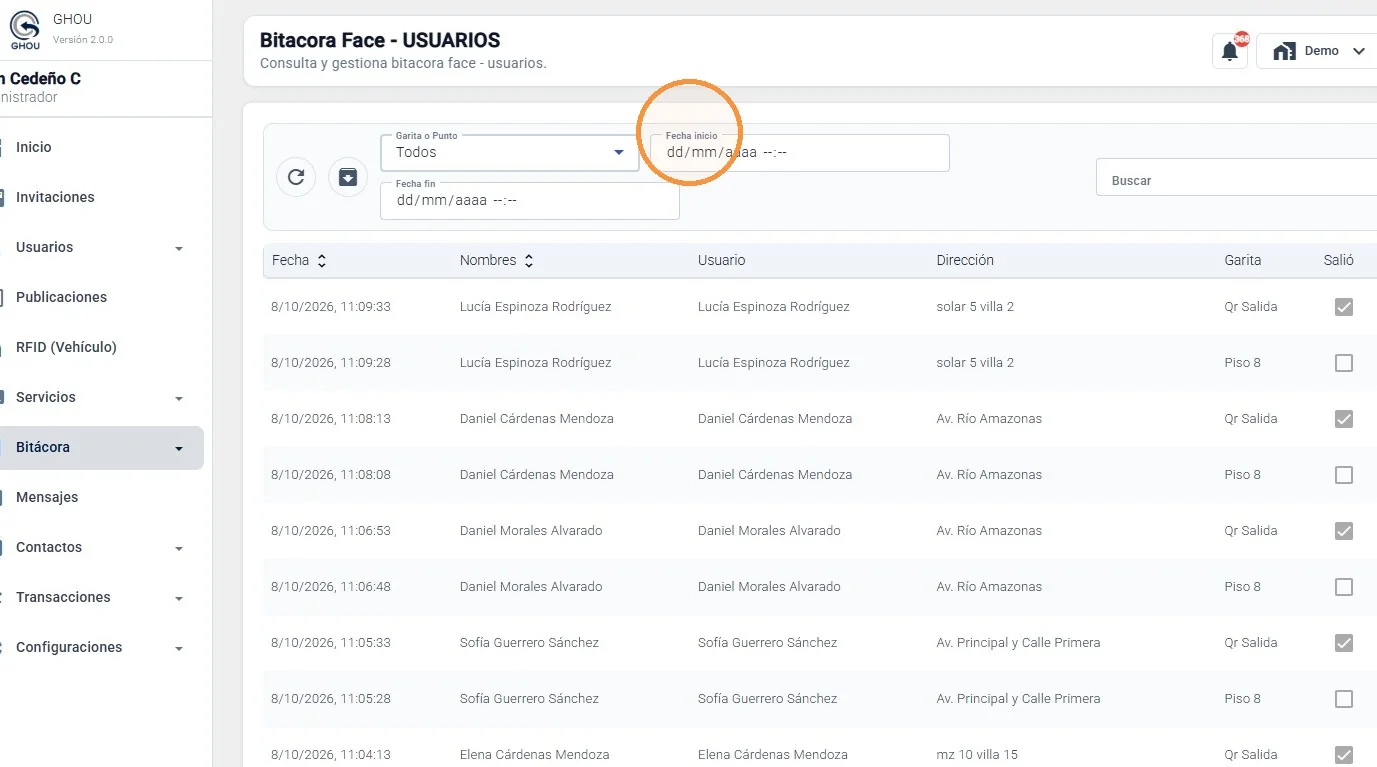Click the Fecha inicio date field
This screenshot has width=1377, height=767.
tap(800, 153)
